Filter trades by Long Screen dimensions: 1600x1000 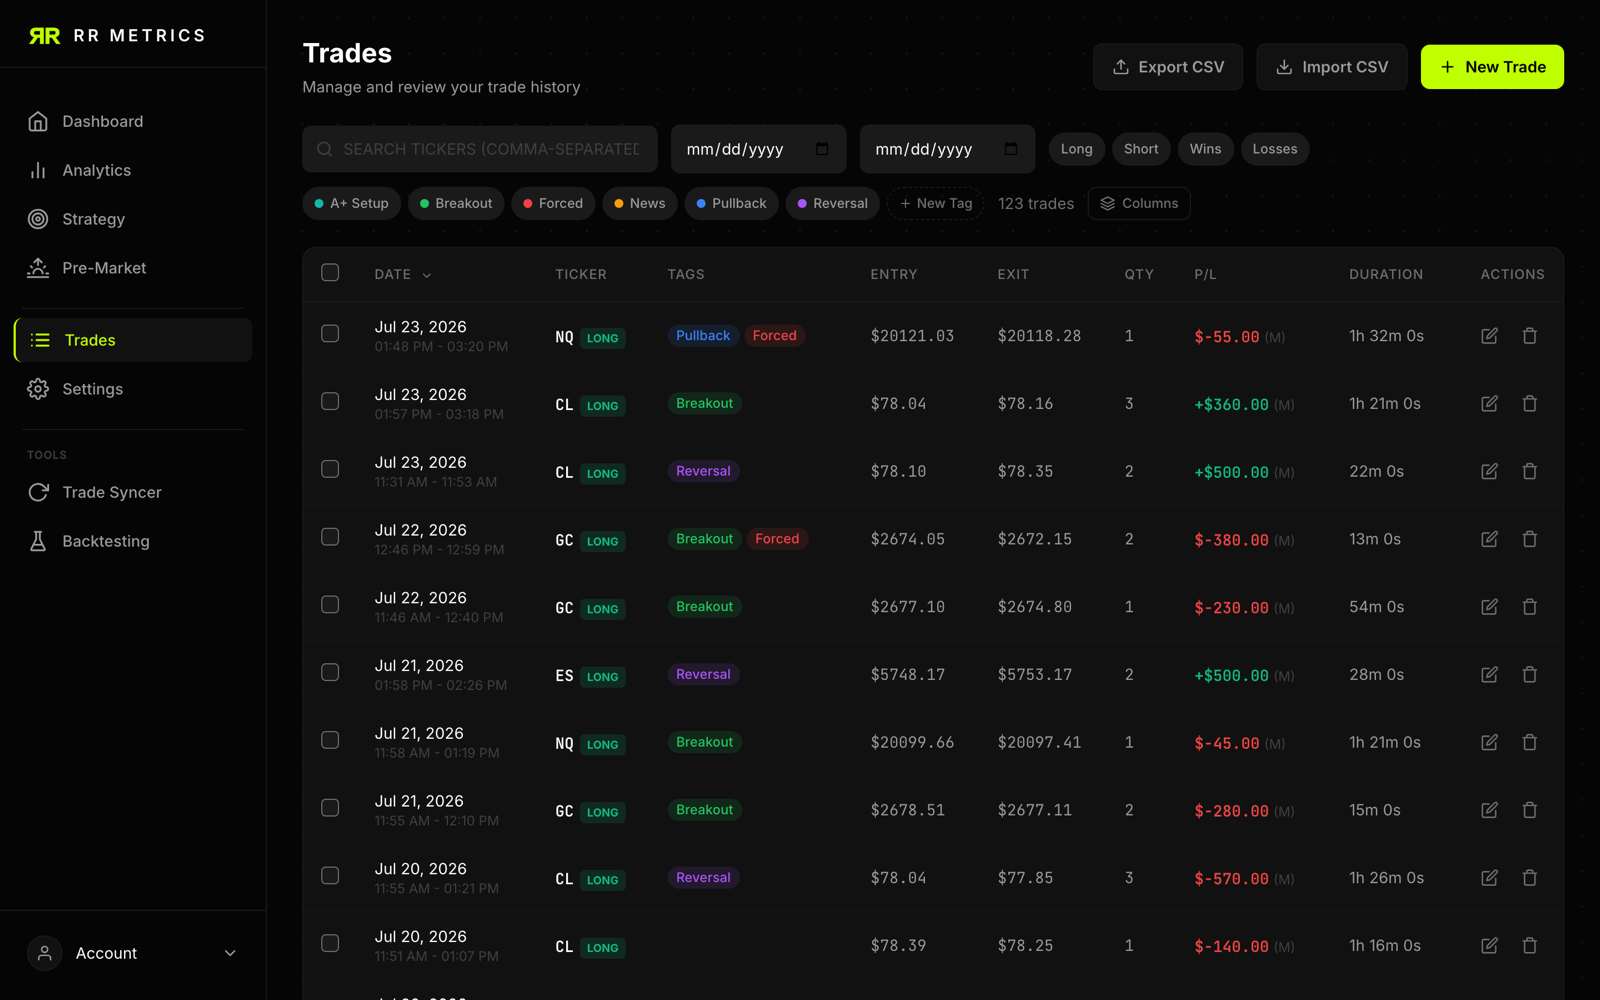pyautogui.click(x=1077, y=149)
